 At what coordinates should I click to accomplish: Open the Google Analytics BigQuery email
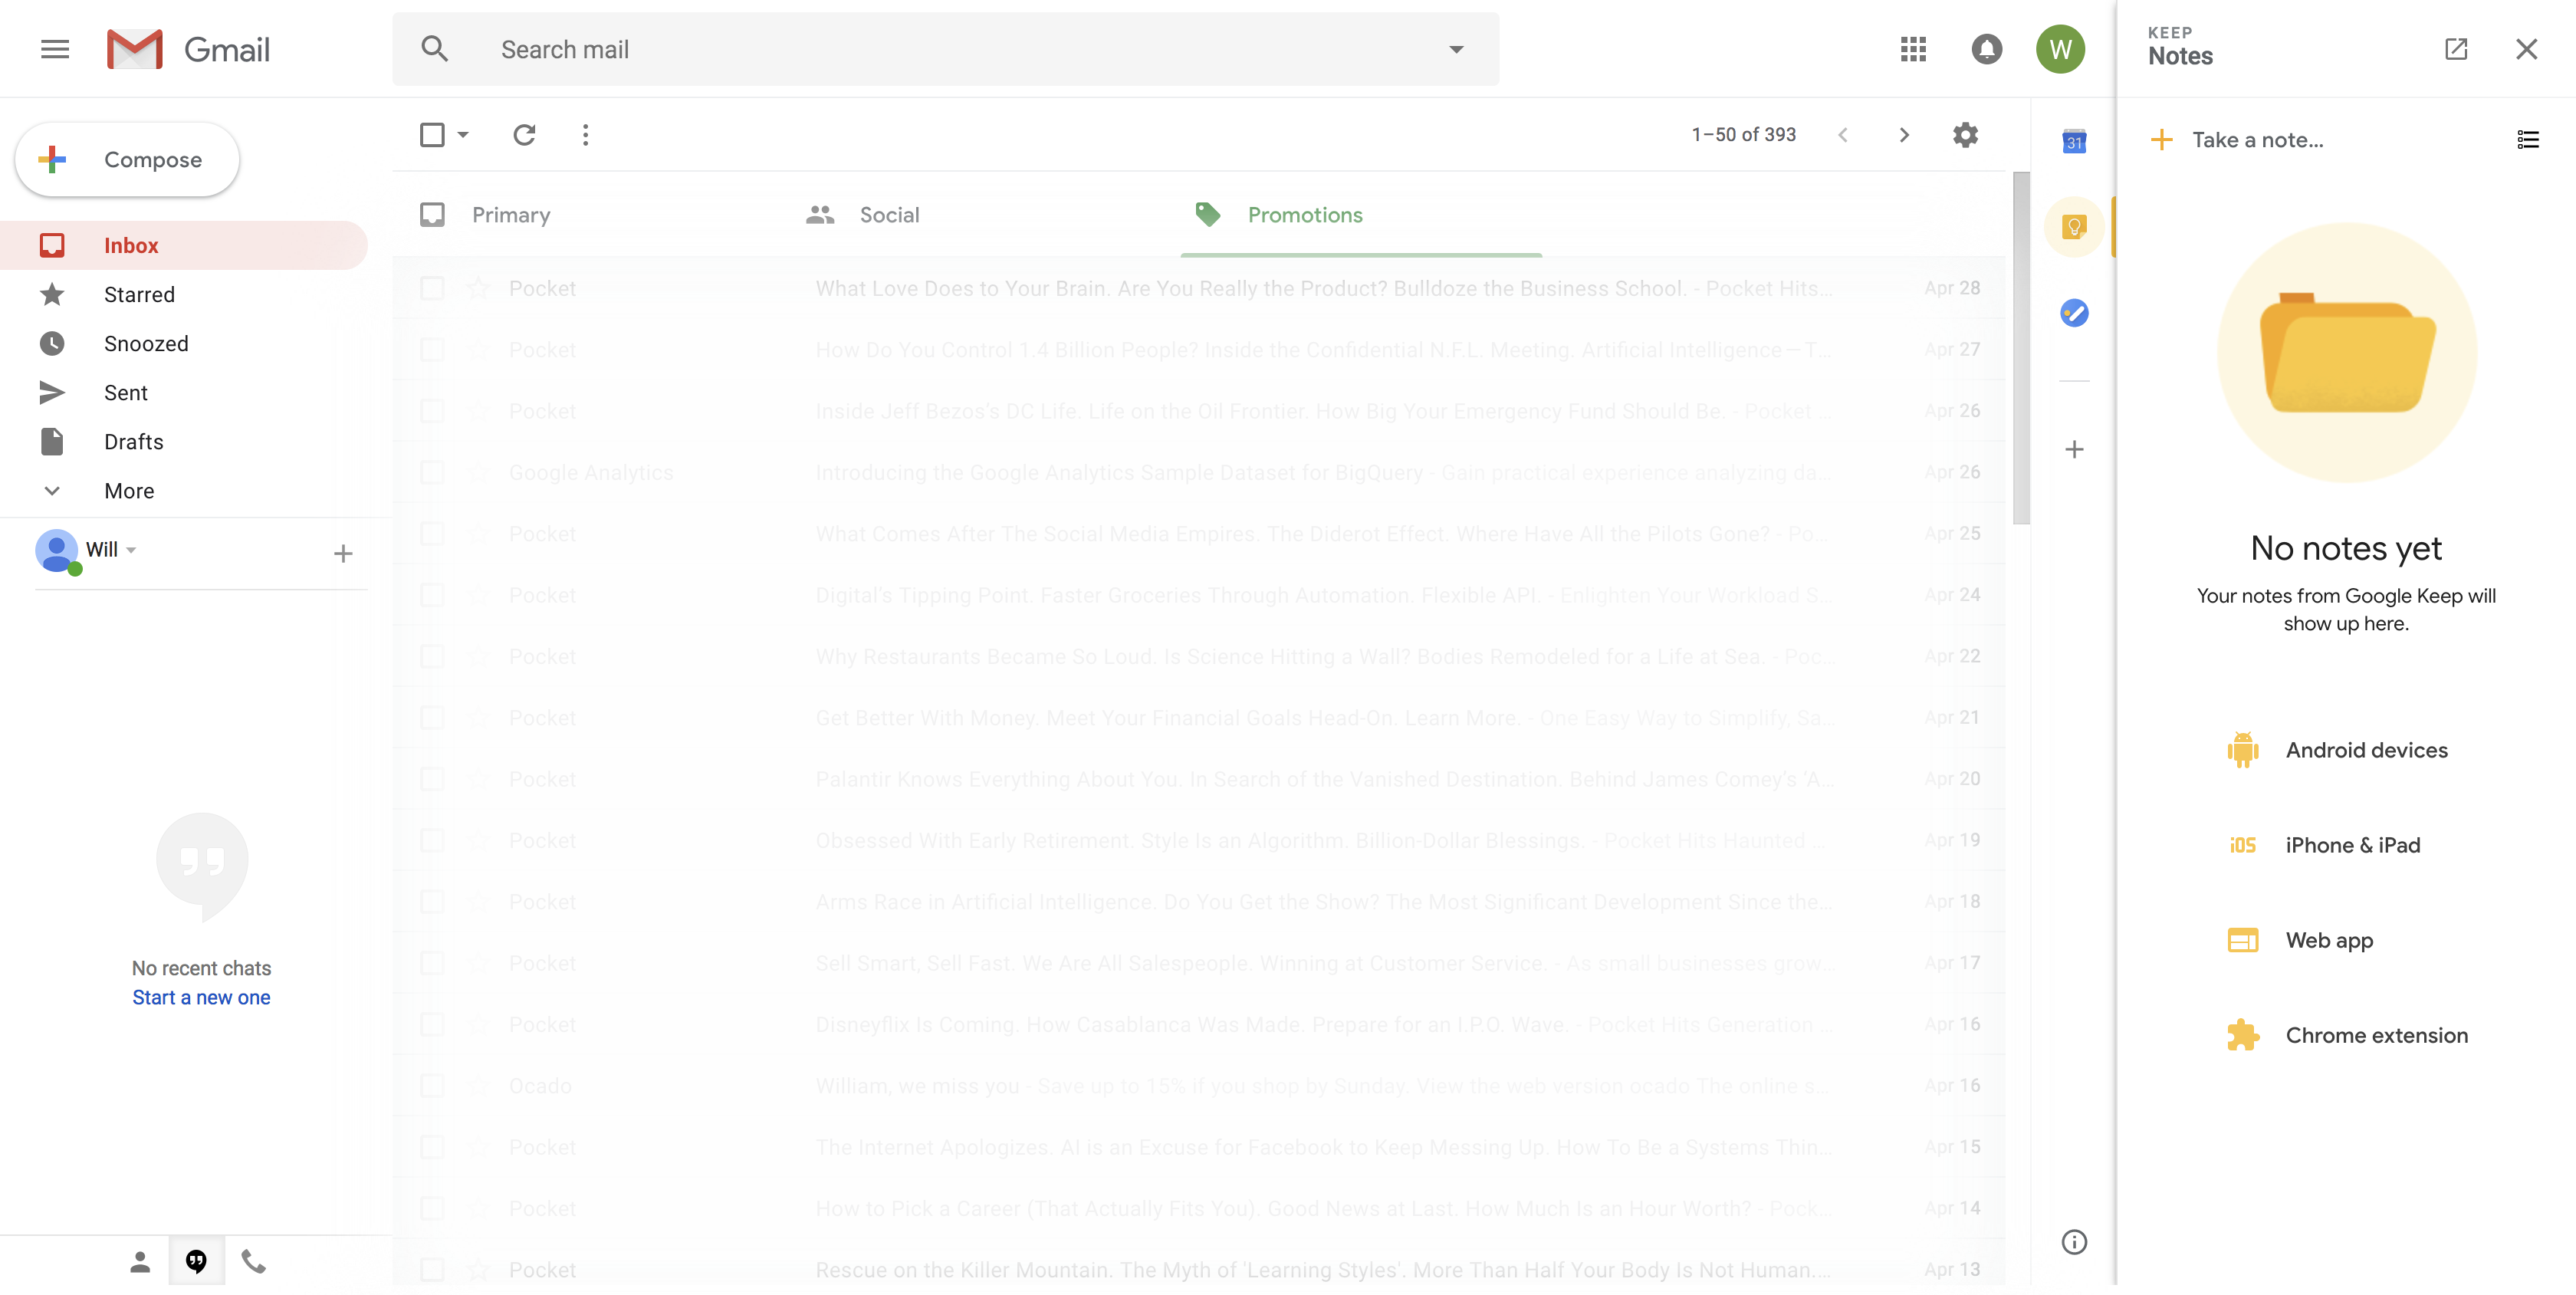[1199, 472]
